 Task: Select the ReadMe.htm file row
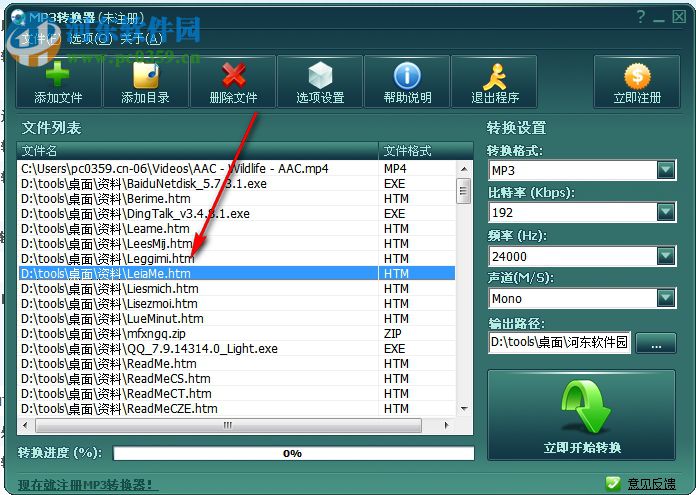click(x=237, y=364)
